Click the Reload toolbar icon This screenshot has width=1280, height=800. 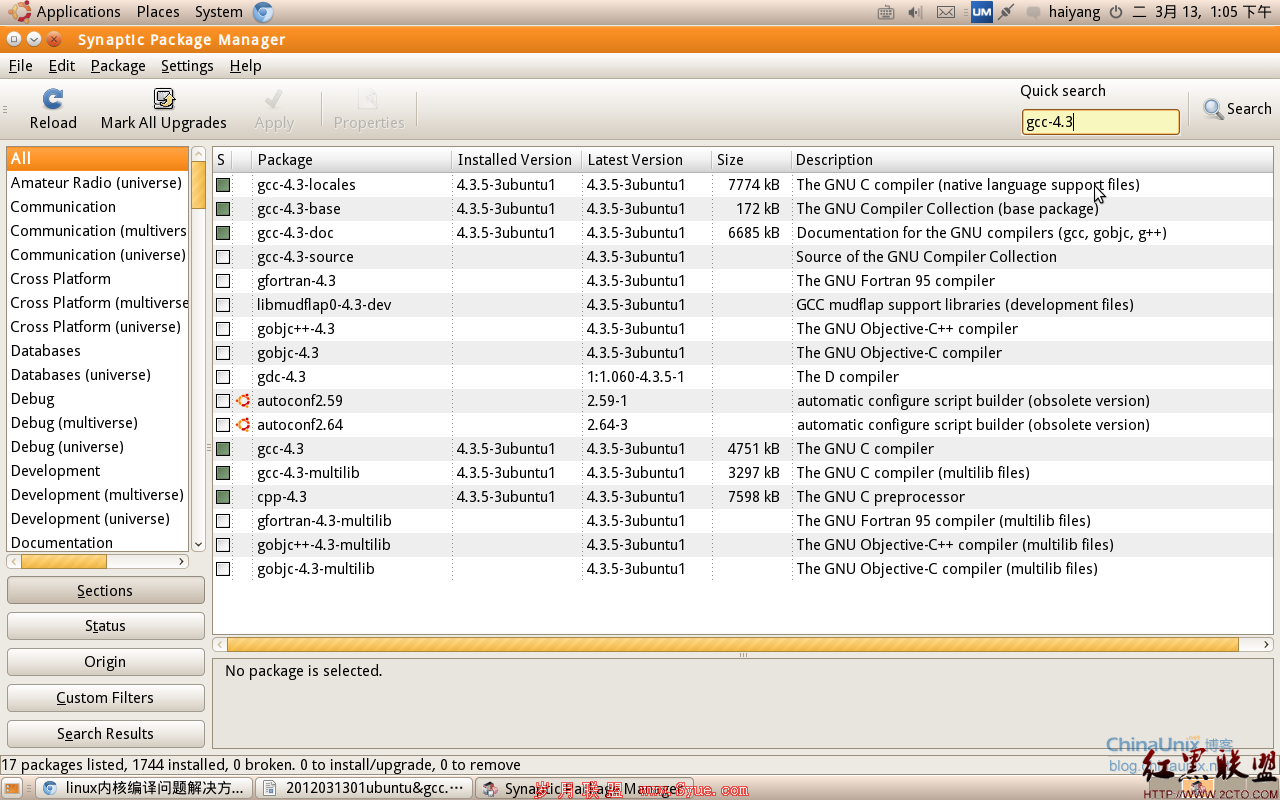53,99
